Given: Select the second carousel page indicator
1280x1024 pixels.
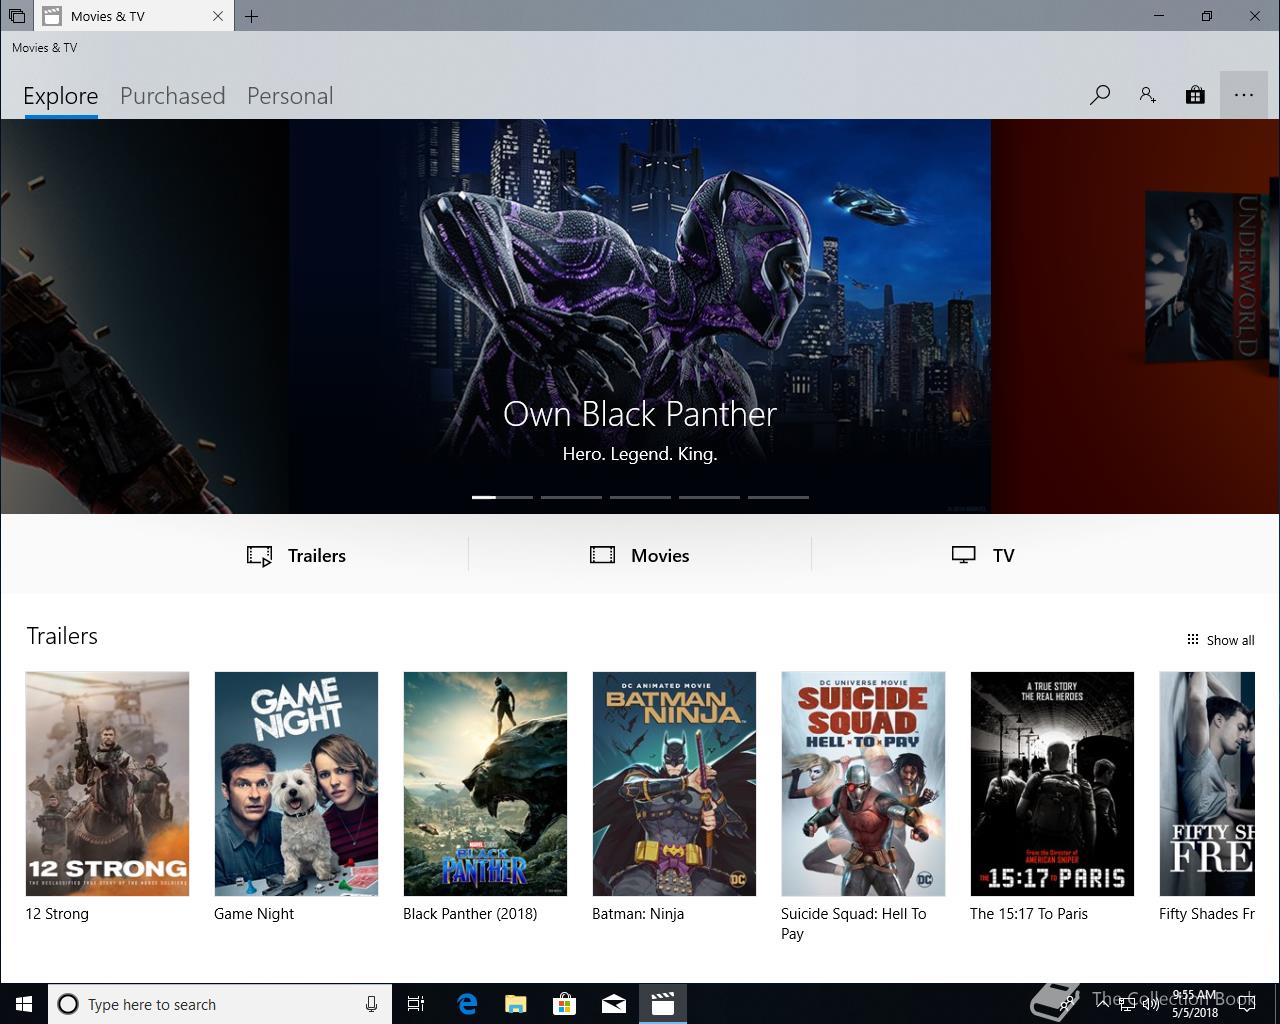Looking at the screenshot, I should click(571, 497).
